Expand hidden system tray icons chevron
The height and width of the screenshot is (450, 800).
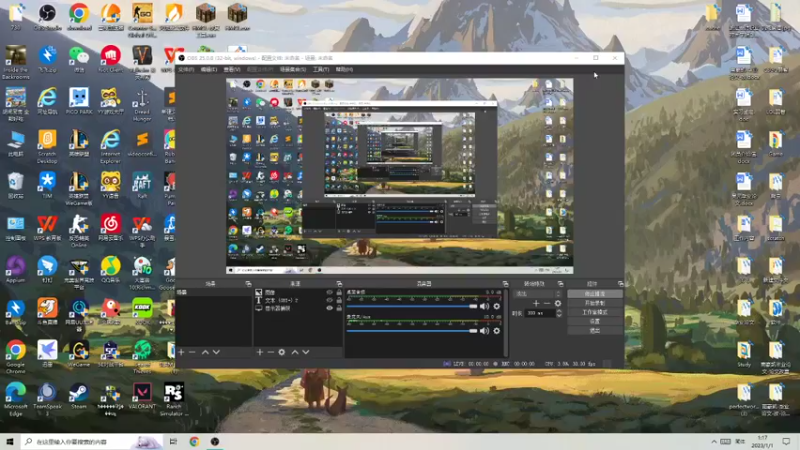tap(714, 442)
